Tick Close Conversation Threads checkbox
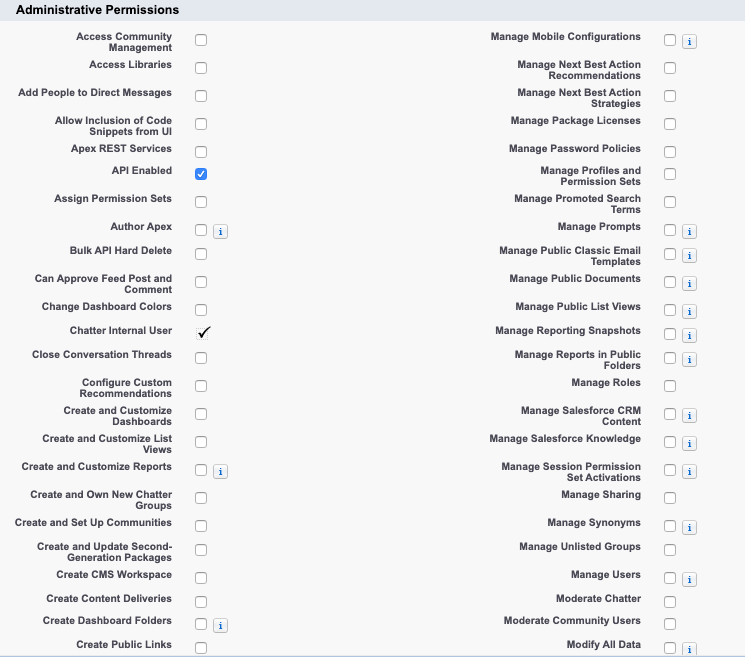 [201, 358]
